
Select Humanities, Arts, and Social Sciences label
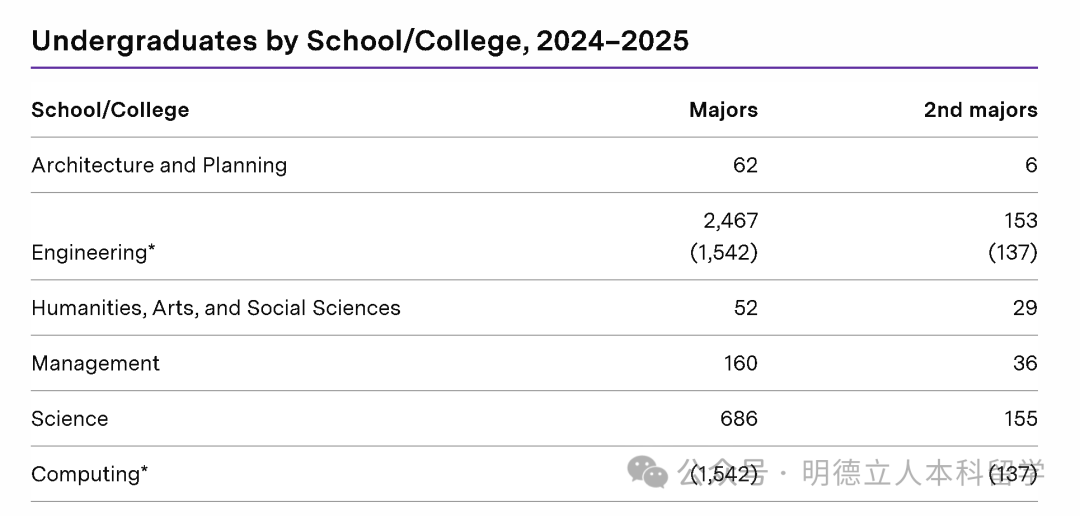[216, 308]
